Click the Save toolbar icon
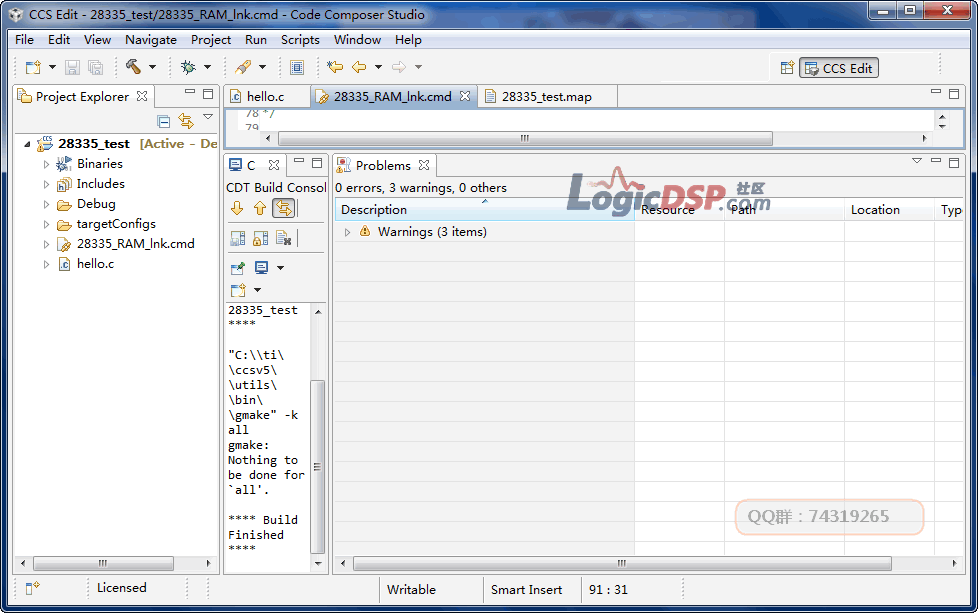The width and height of the screenshot is (978, 613). pos(72,67)
